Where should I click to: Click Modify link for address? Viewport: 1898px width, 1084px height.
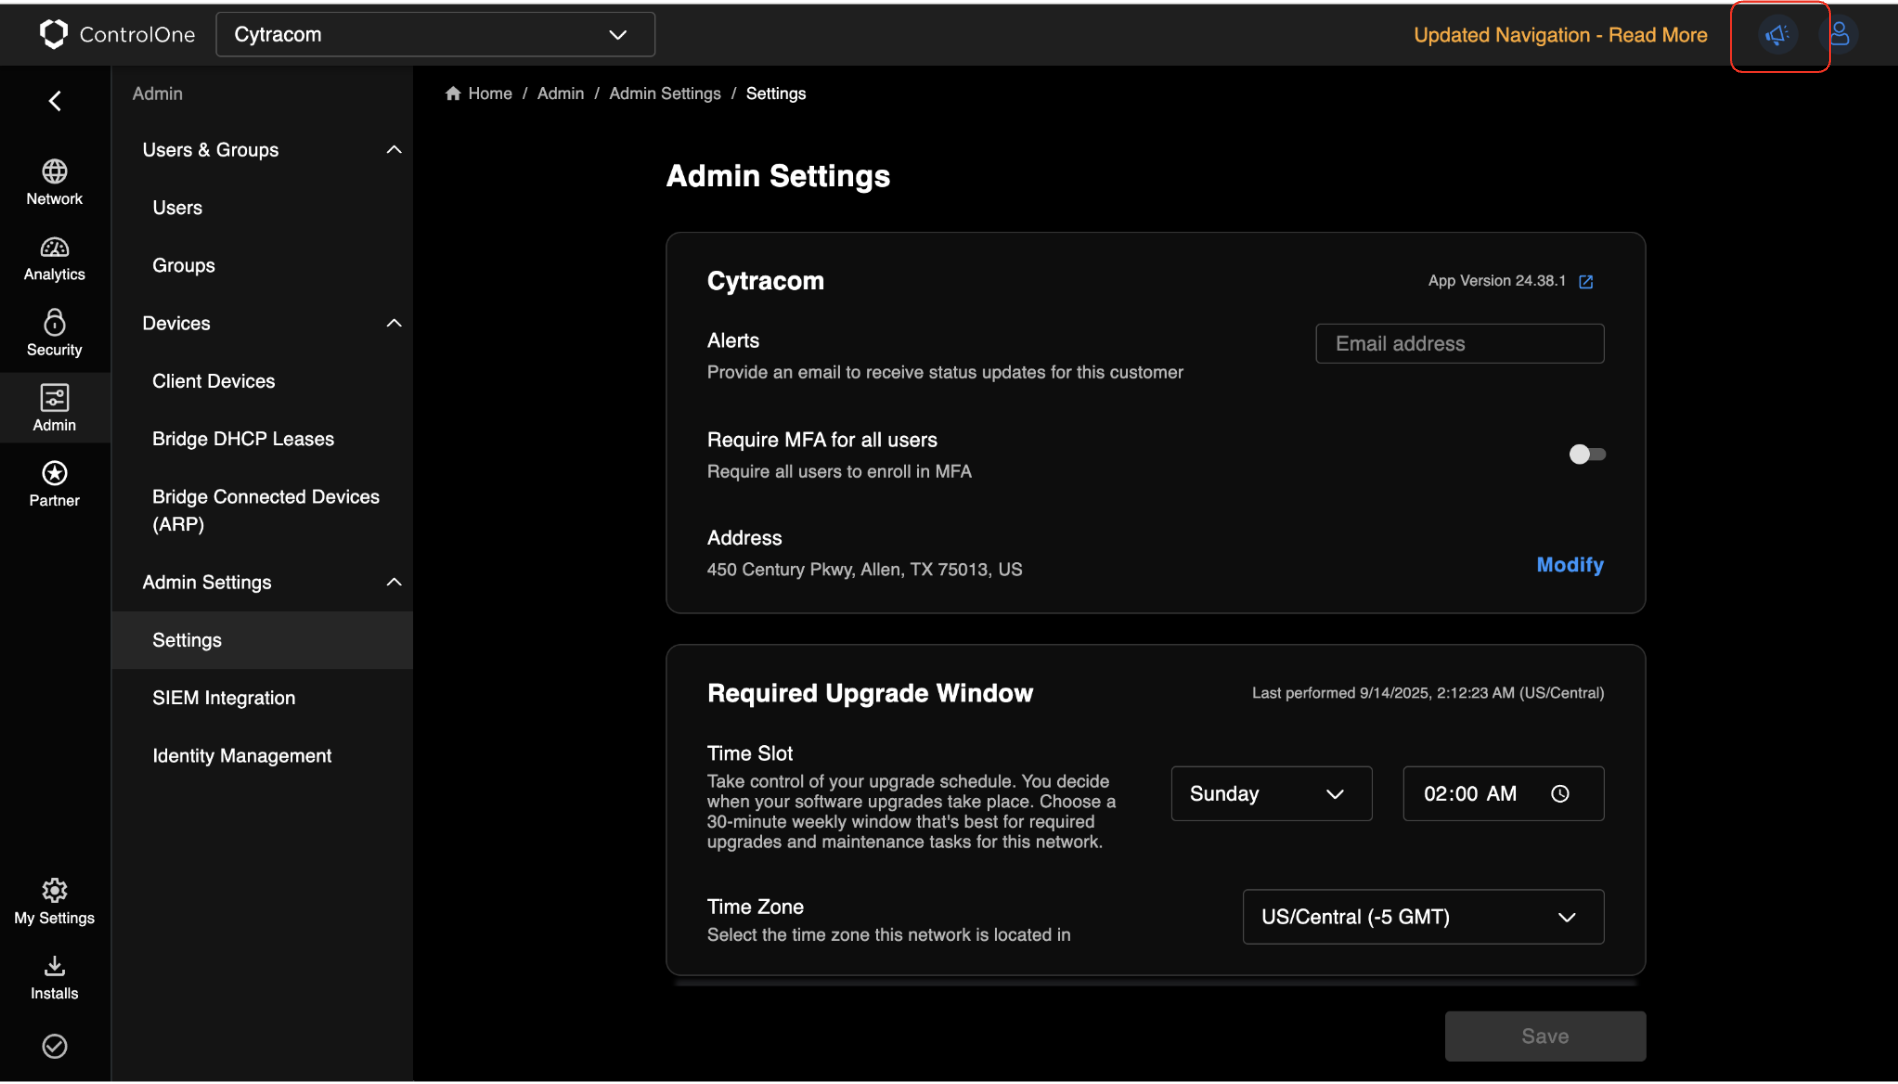coord(1569,565)
